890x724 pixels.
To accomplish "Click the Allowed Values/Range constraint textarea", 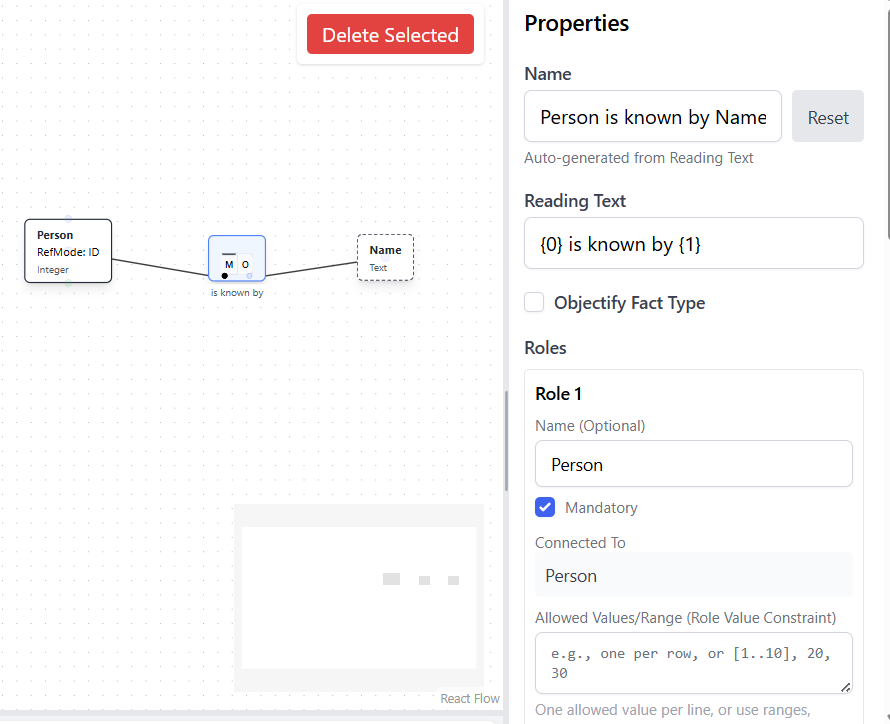I will 693,661.
